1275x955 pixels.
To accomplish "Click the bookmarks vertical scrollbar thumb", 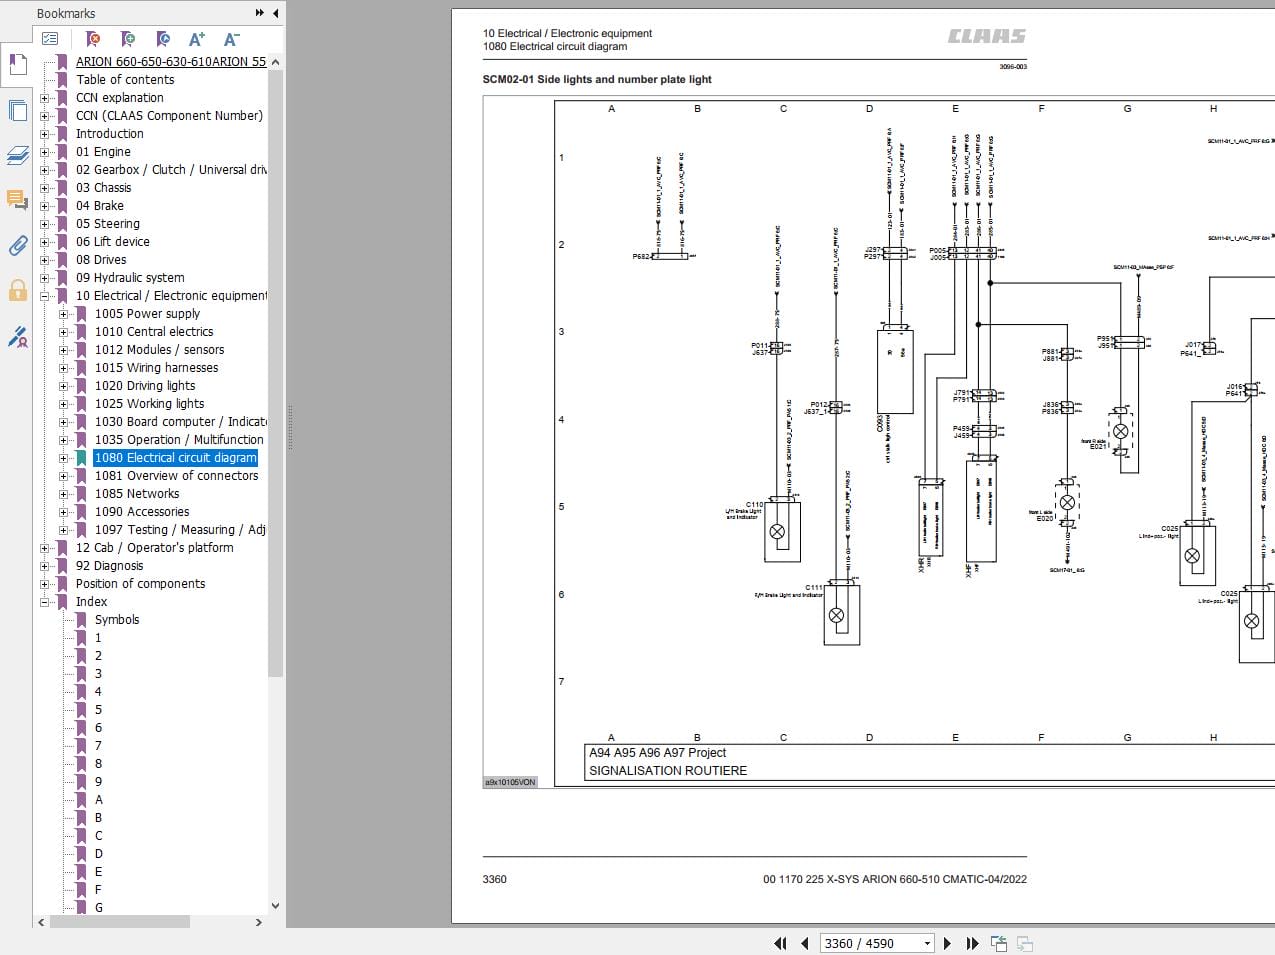I will (276, 375).
